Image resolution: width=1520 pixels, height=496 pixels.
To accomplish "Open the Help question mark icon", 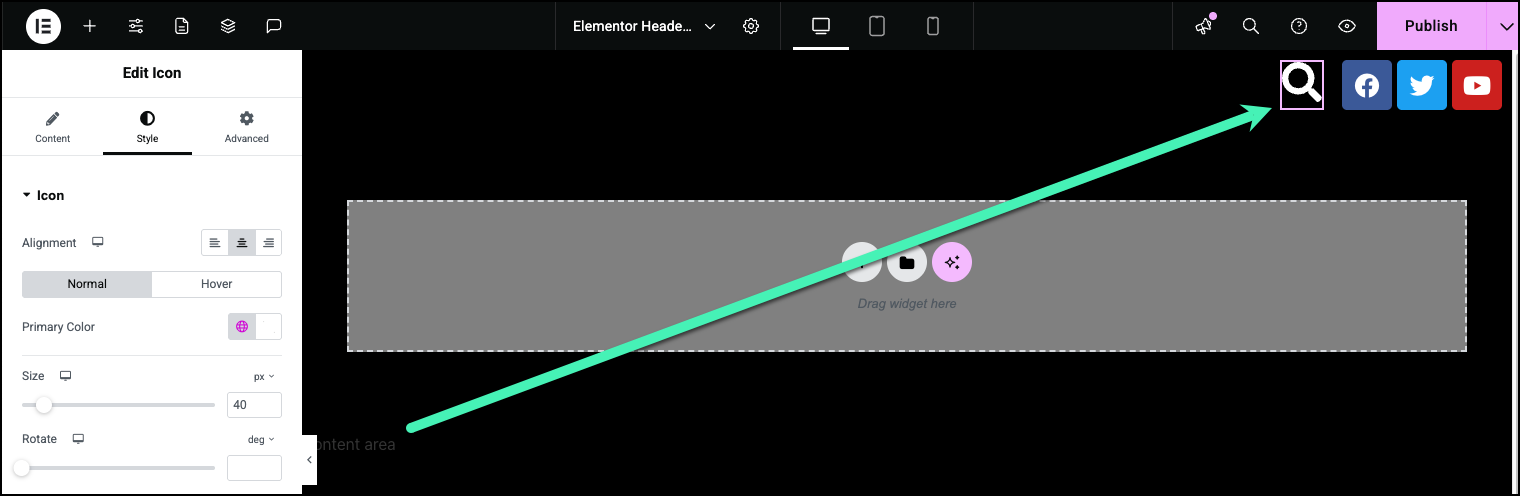I will [1299, 26].
